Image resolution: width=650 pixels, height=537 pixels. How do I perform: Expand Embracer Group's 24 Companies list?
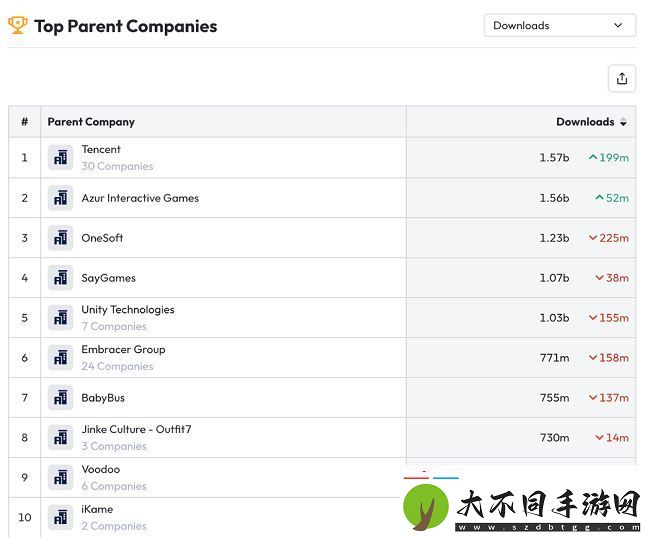117,367
